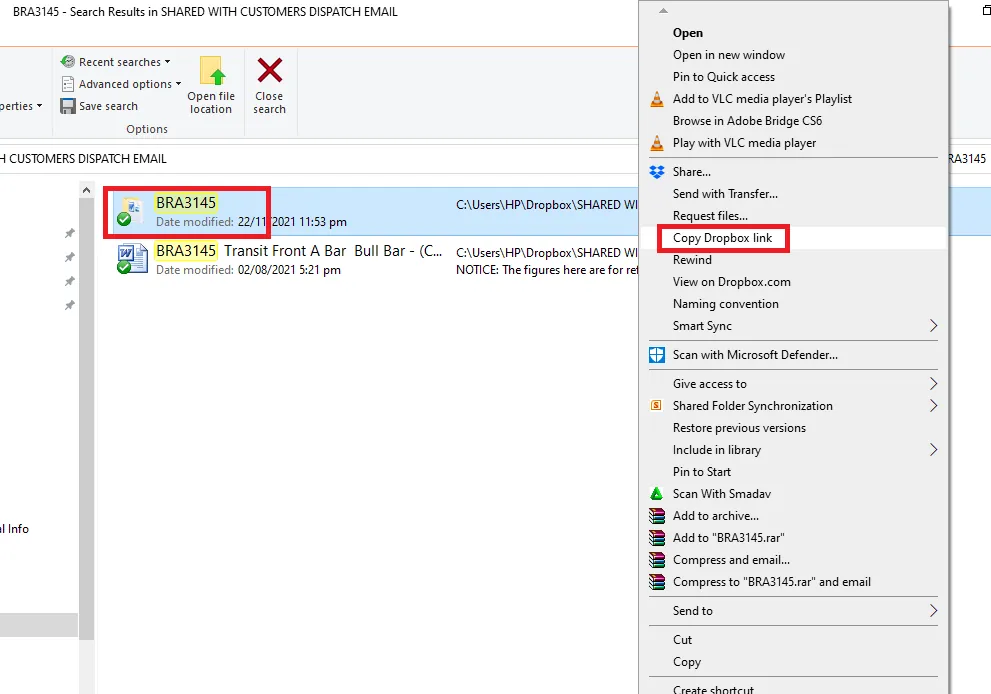The width and height of the screenshot is (991, 694).
Task: Select Rewind from the context menu
Action: point(692,260)
